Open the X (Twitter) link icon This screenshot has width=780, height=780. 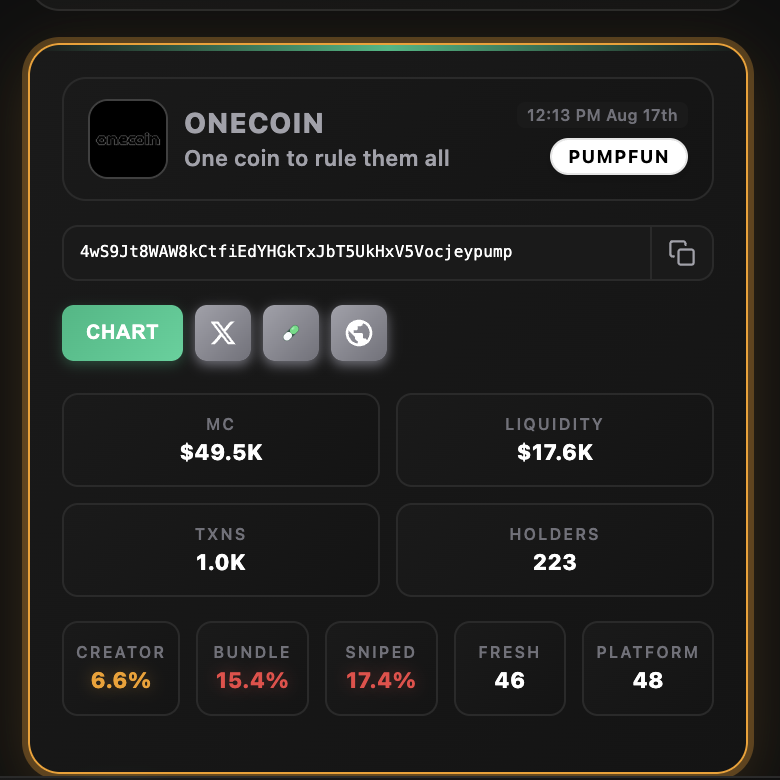point(223,333)
